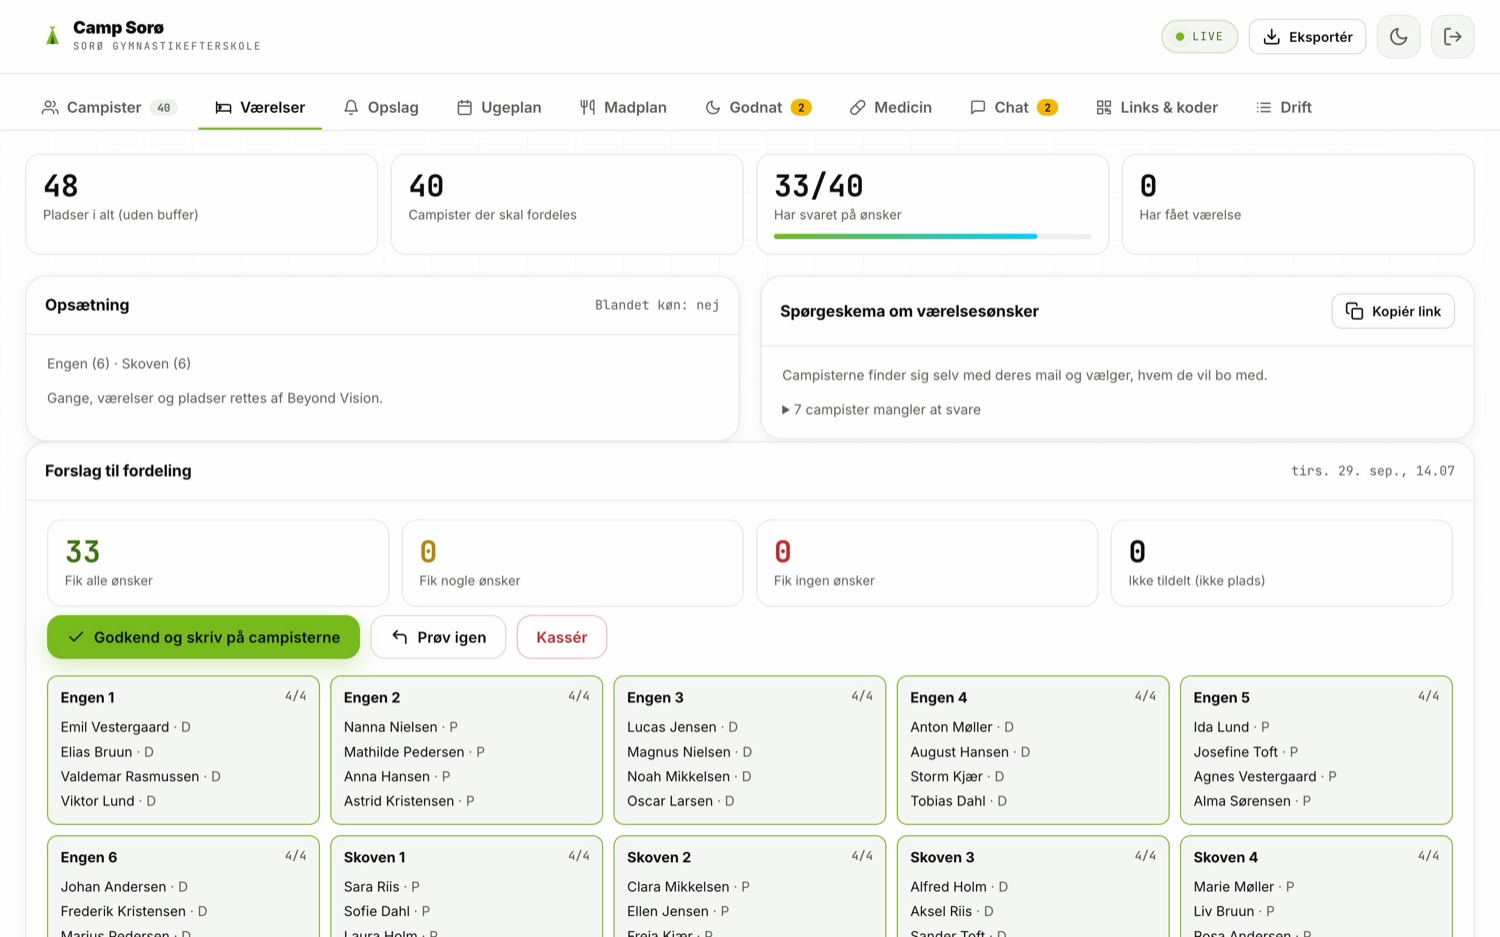
Task: Open the Chat tab
Action: [1013, 107]
